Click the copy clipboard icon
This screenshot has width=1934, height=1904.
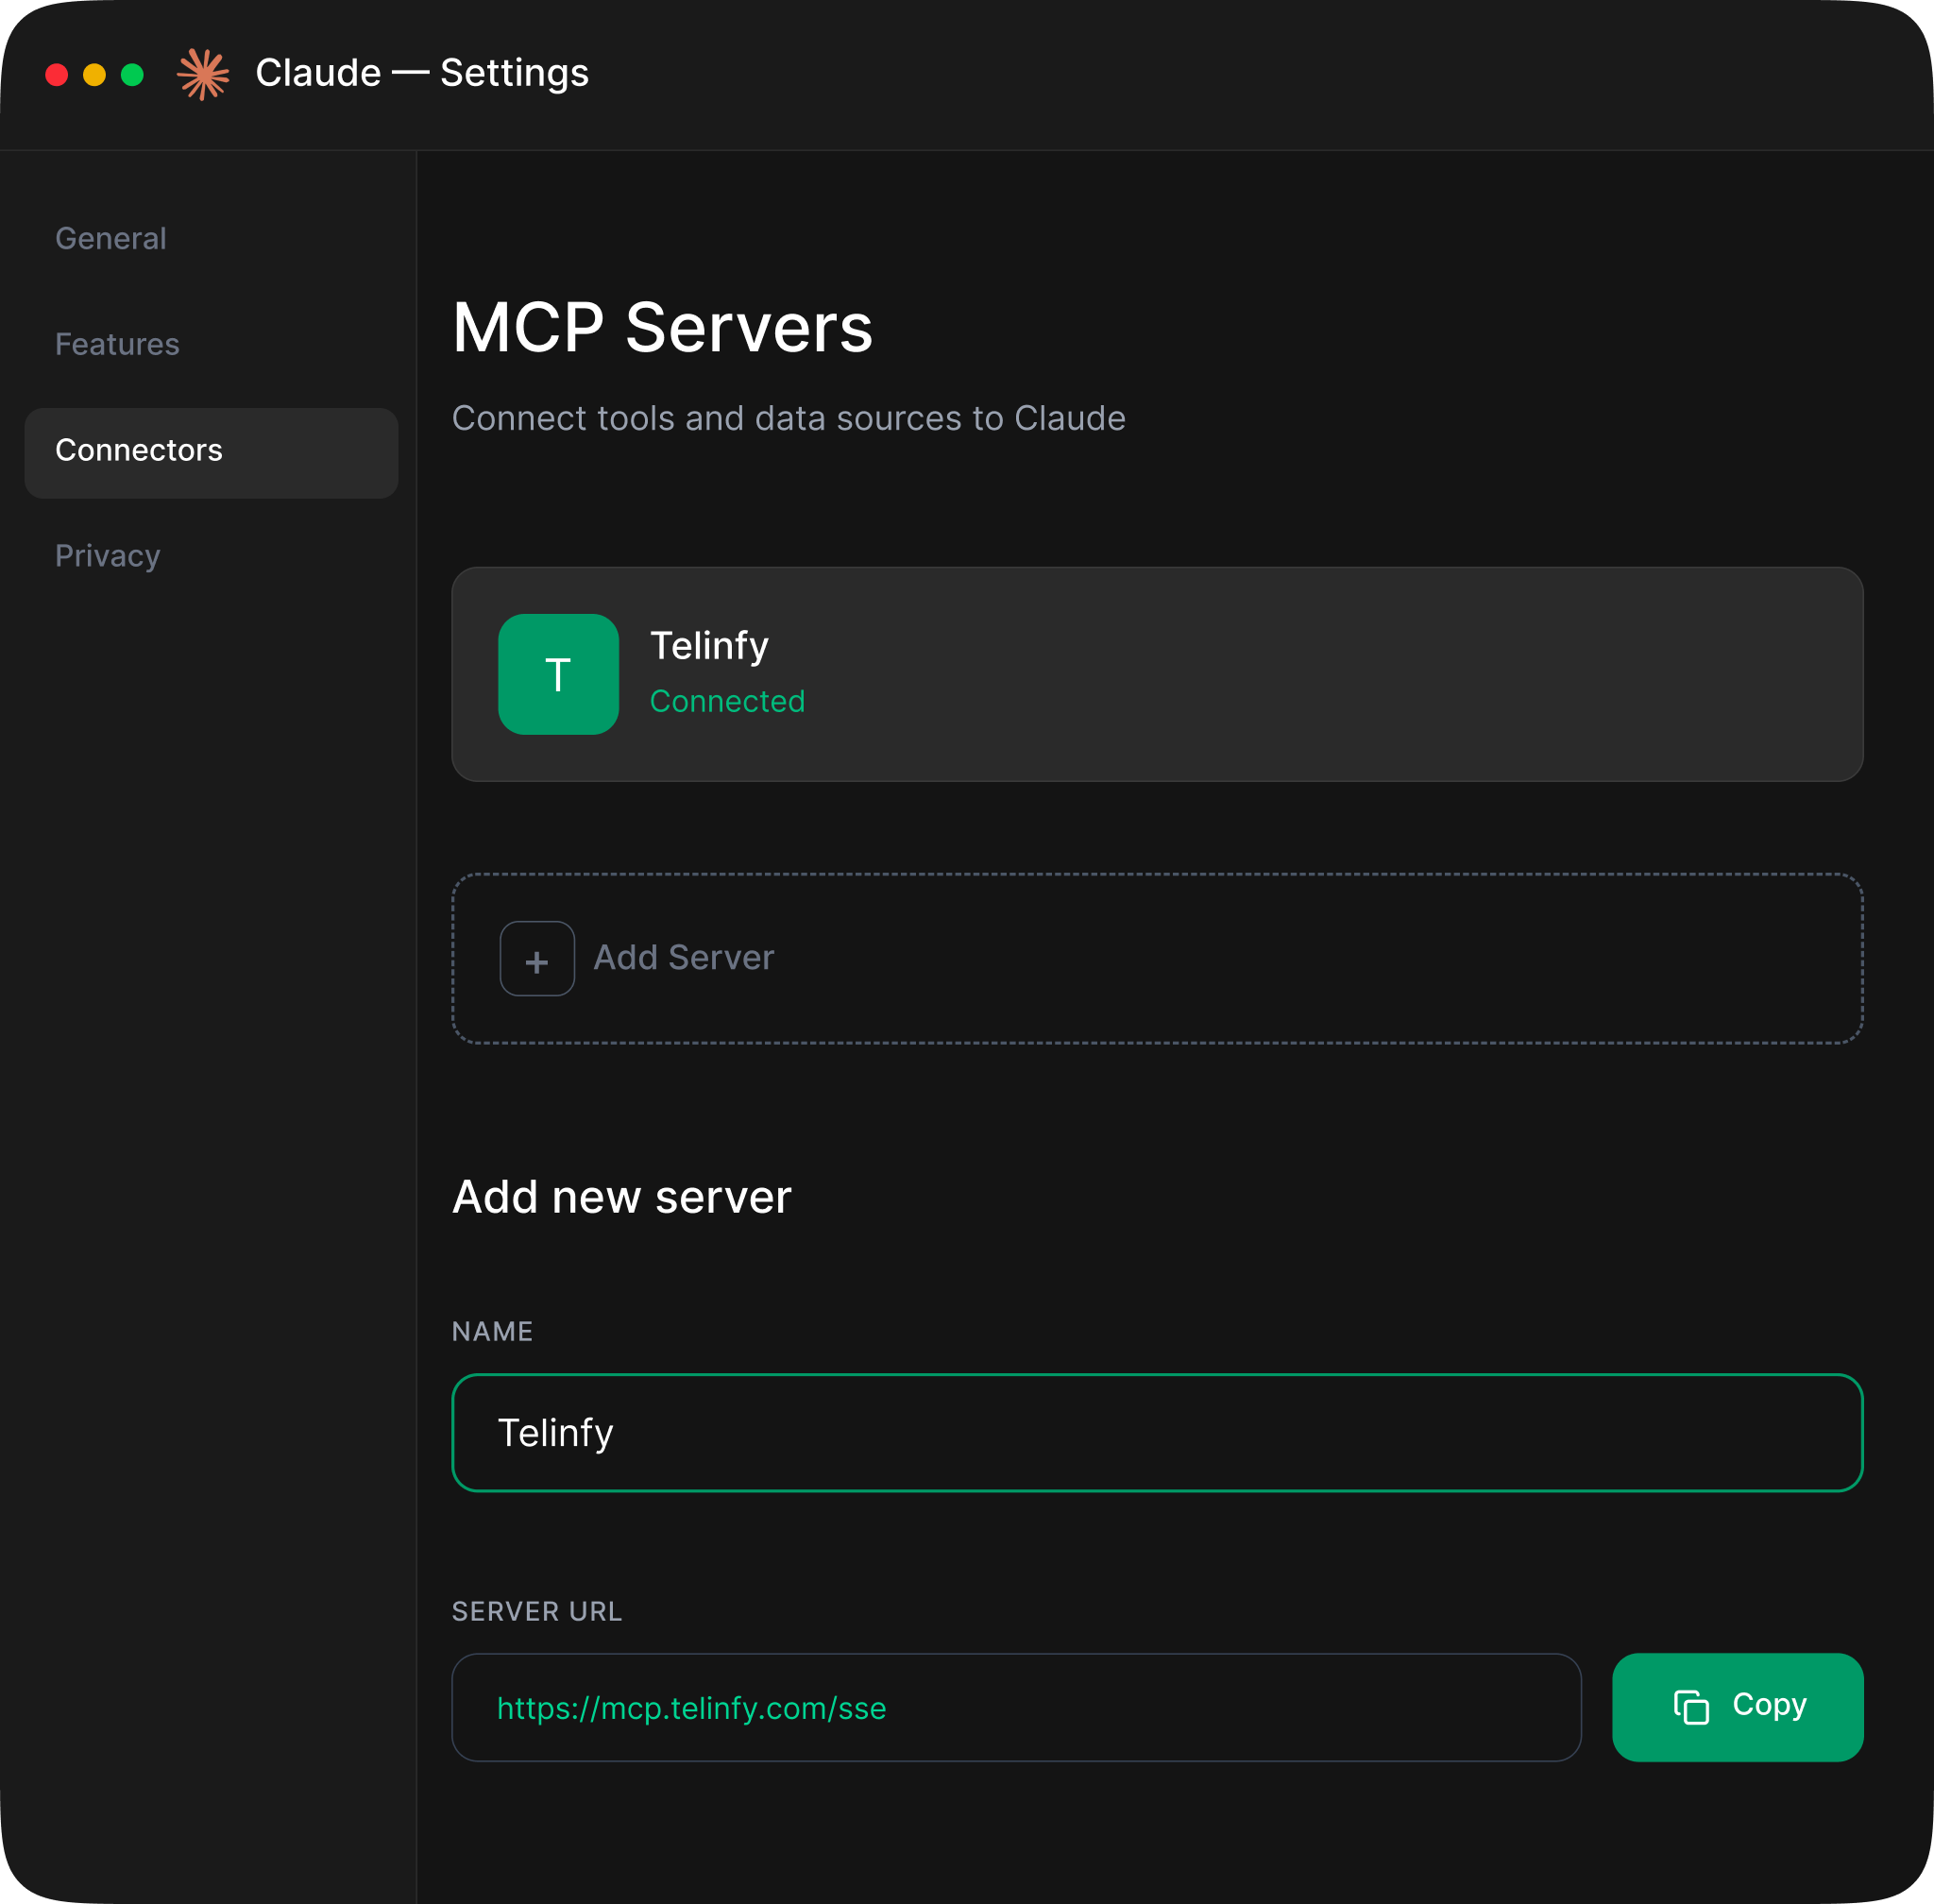point(1690,1706)
